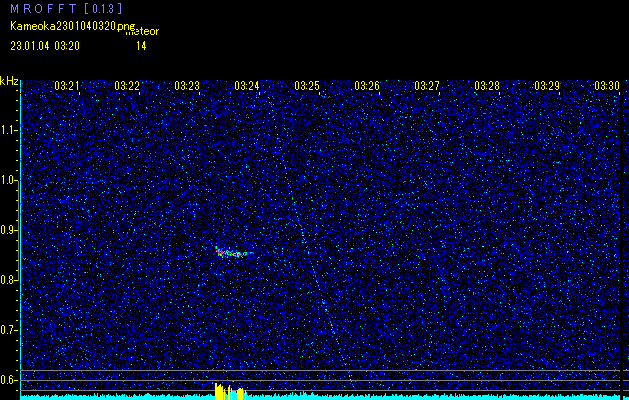Click the date text 23.01.04 03:20
Viewport: 629px width, 400px height.
tap(45, 46)
